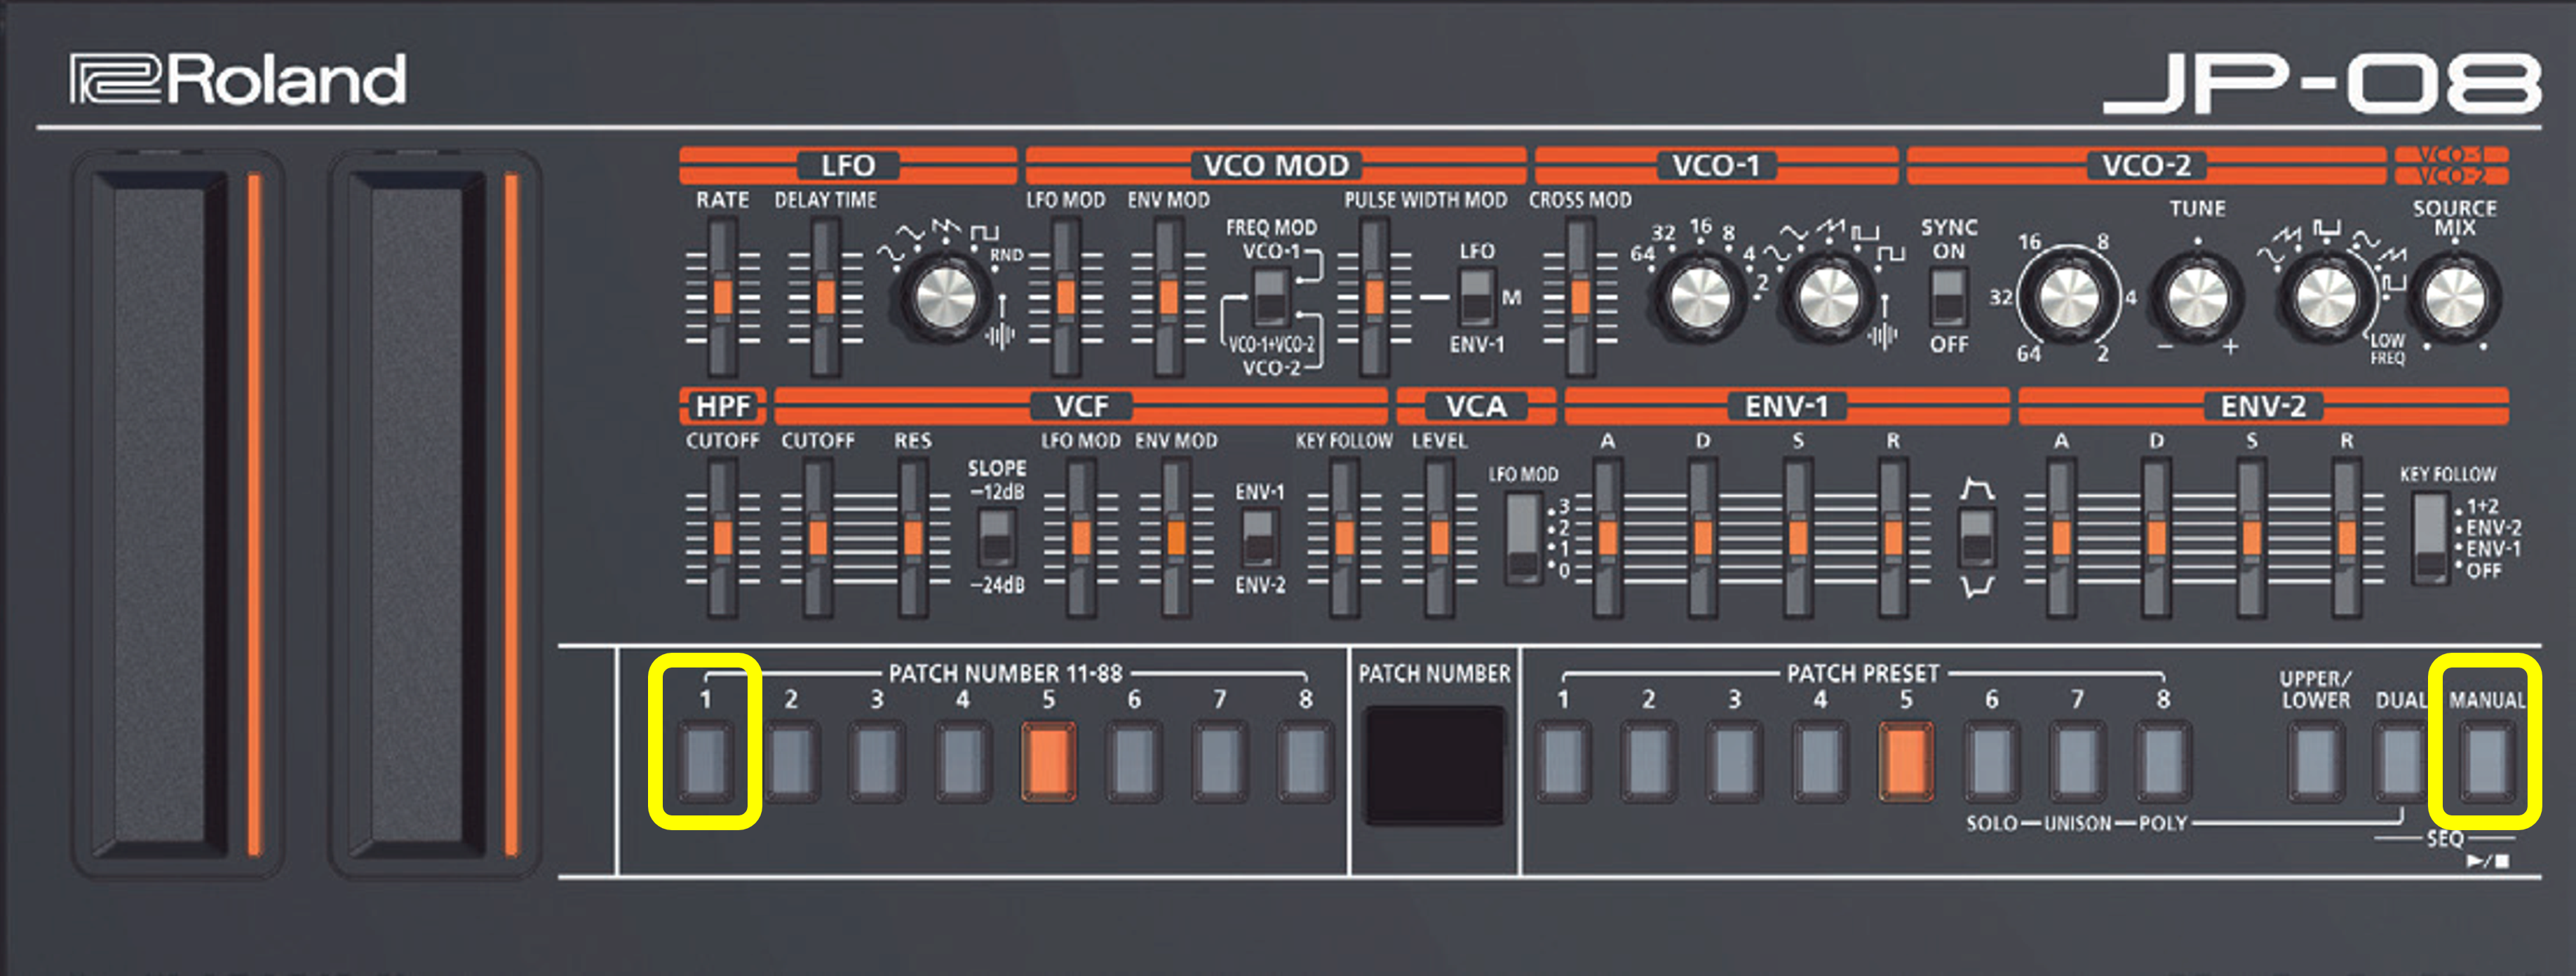2576x976 pixels.
Task: Select Patch Preset button 4
Action: [1820, 762]
